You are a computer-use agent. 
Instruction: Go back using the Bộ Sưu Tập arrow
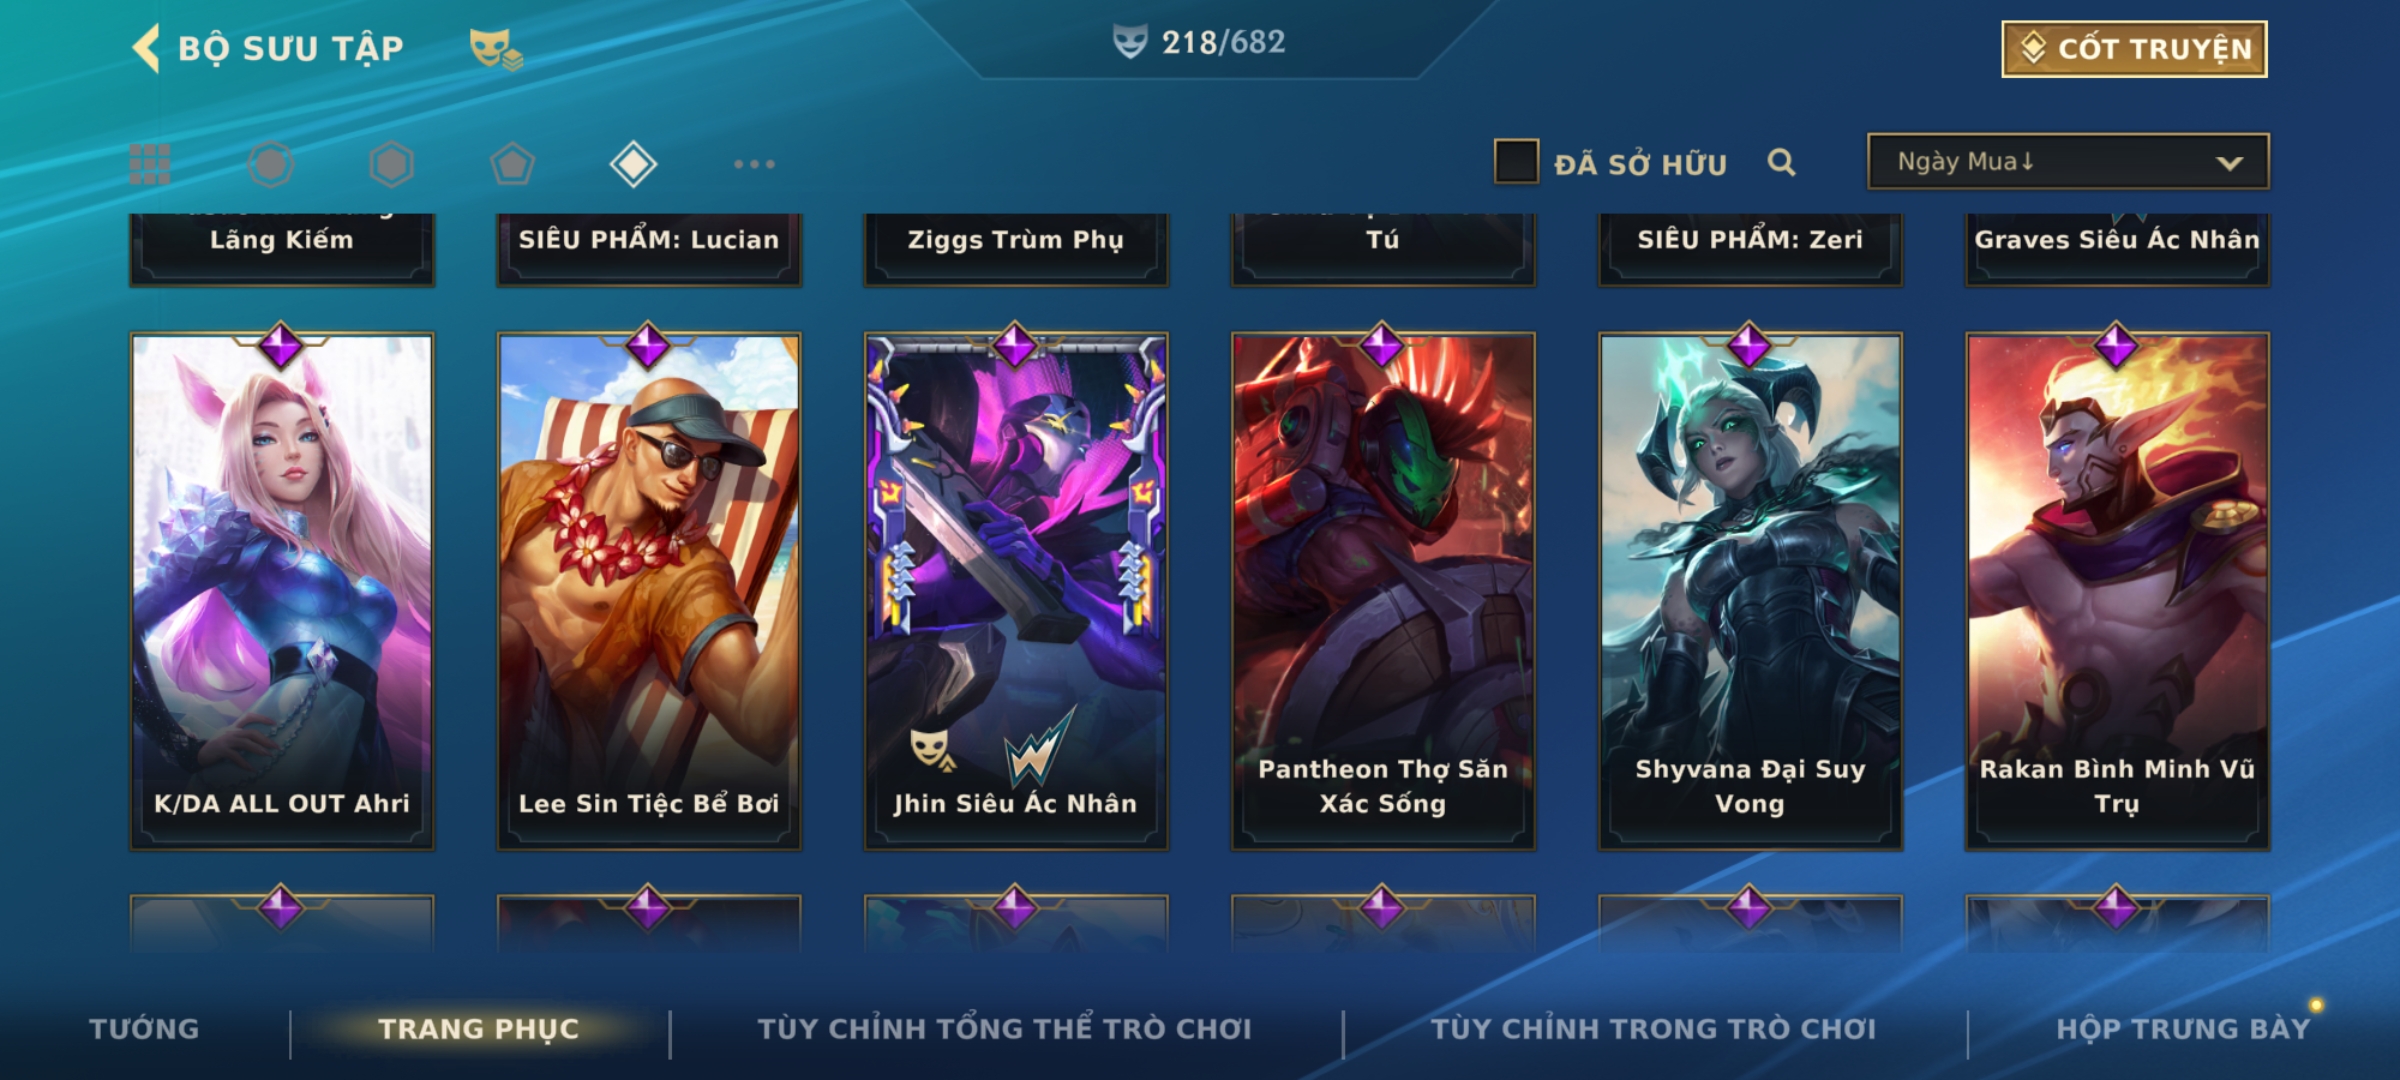[146, 48]
